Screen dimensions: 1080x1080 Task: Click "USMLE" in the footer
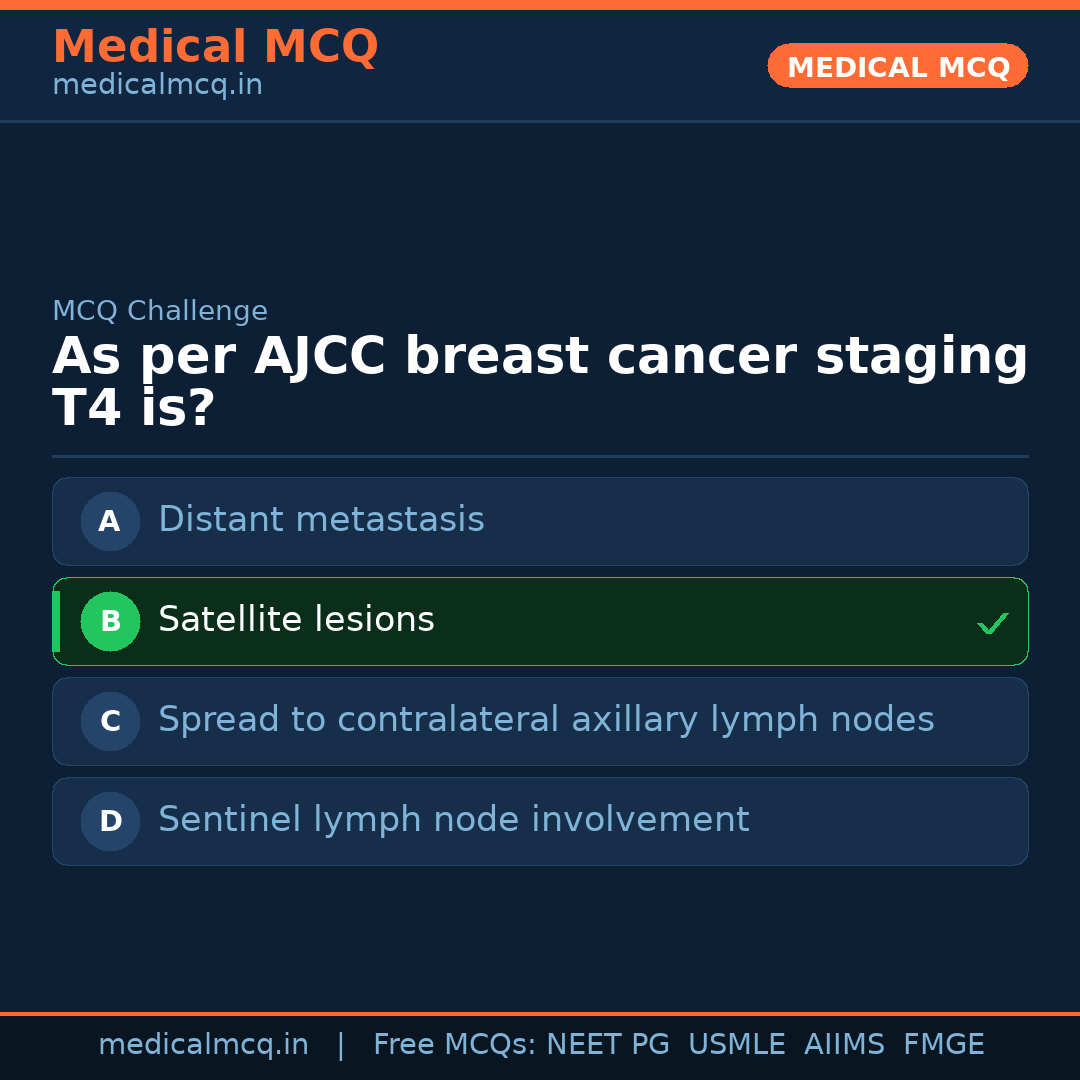736,1045
